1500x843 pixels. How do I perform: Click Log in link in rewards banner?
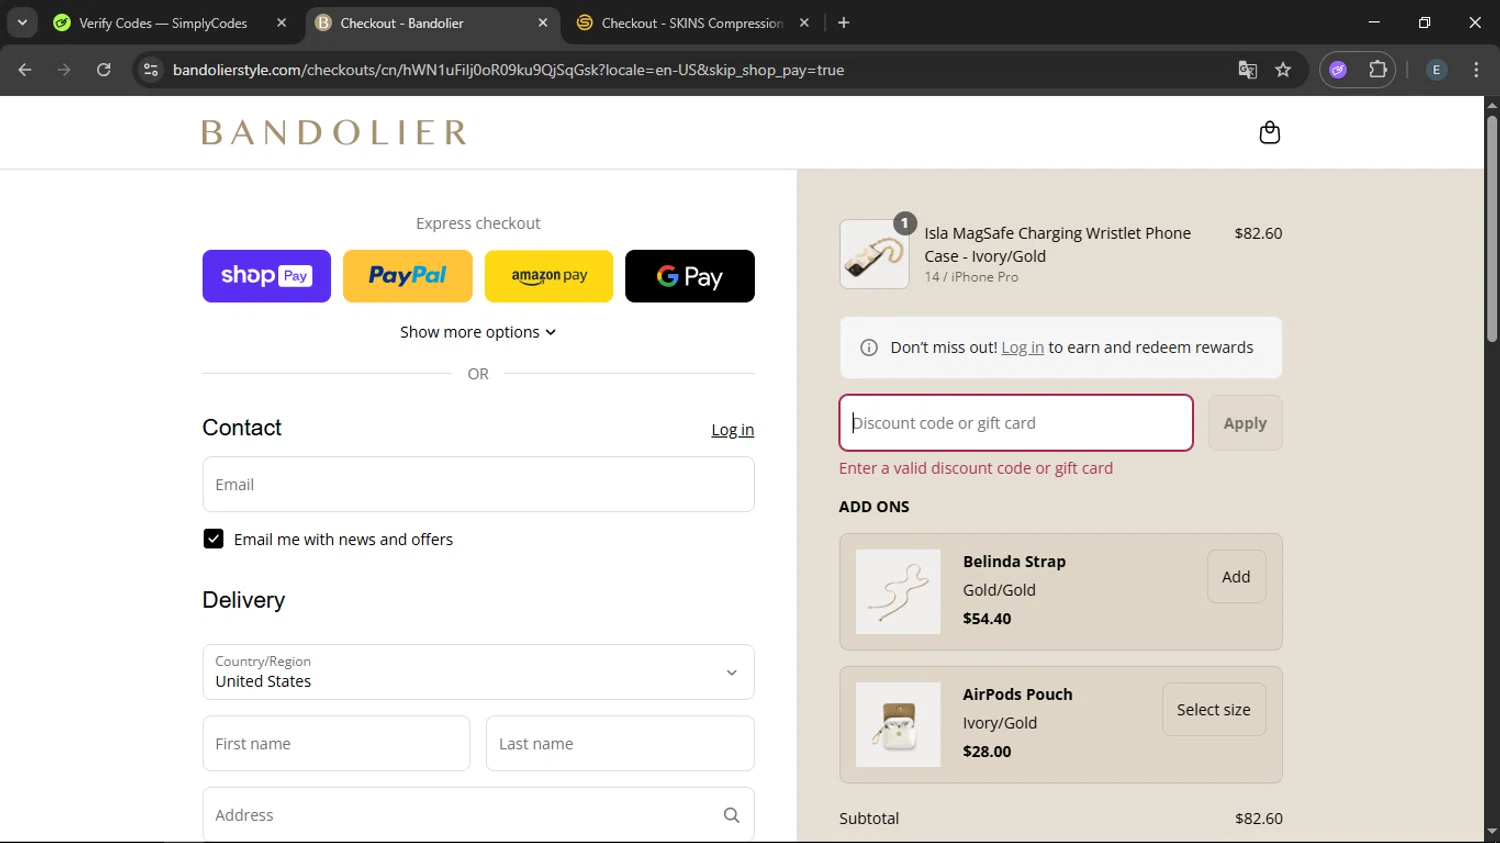point(1022,348)
